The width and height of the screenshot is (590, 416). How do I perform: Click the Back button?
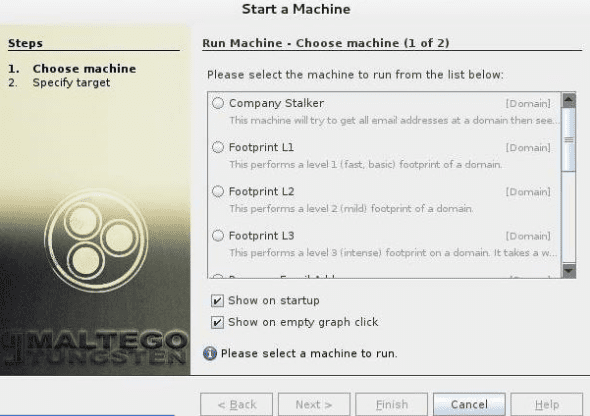tap(236, 404)
